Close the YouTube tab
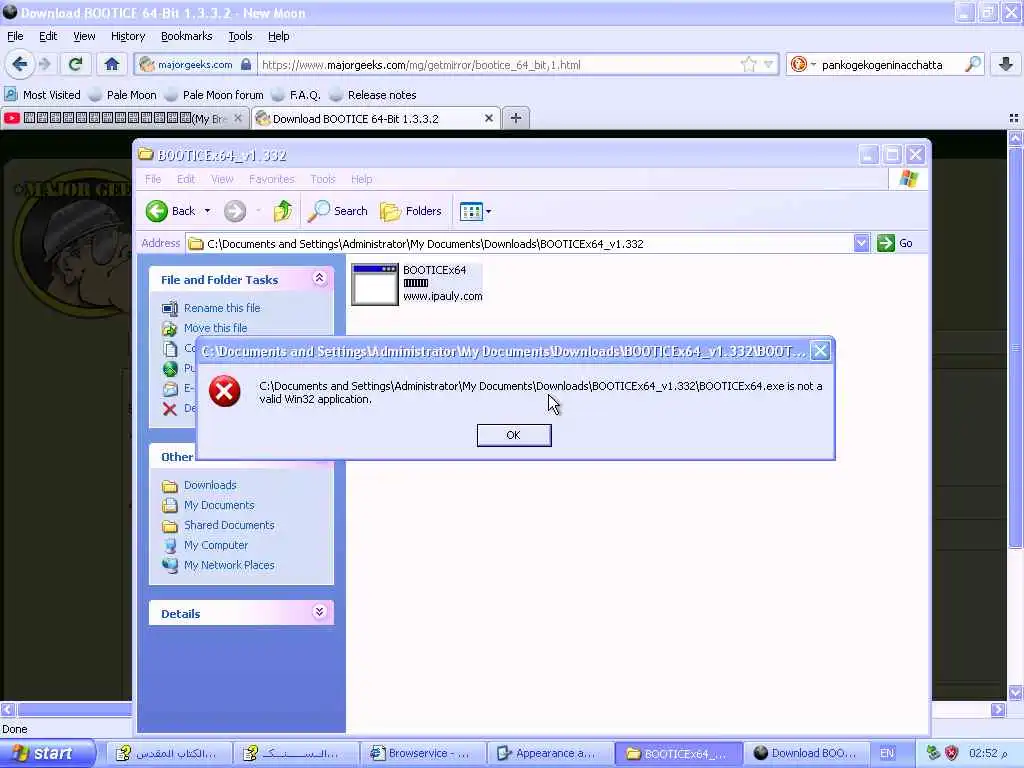 (x=238, y=118)
